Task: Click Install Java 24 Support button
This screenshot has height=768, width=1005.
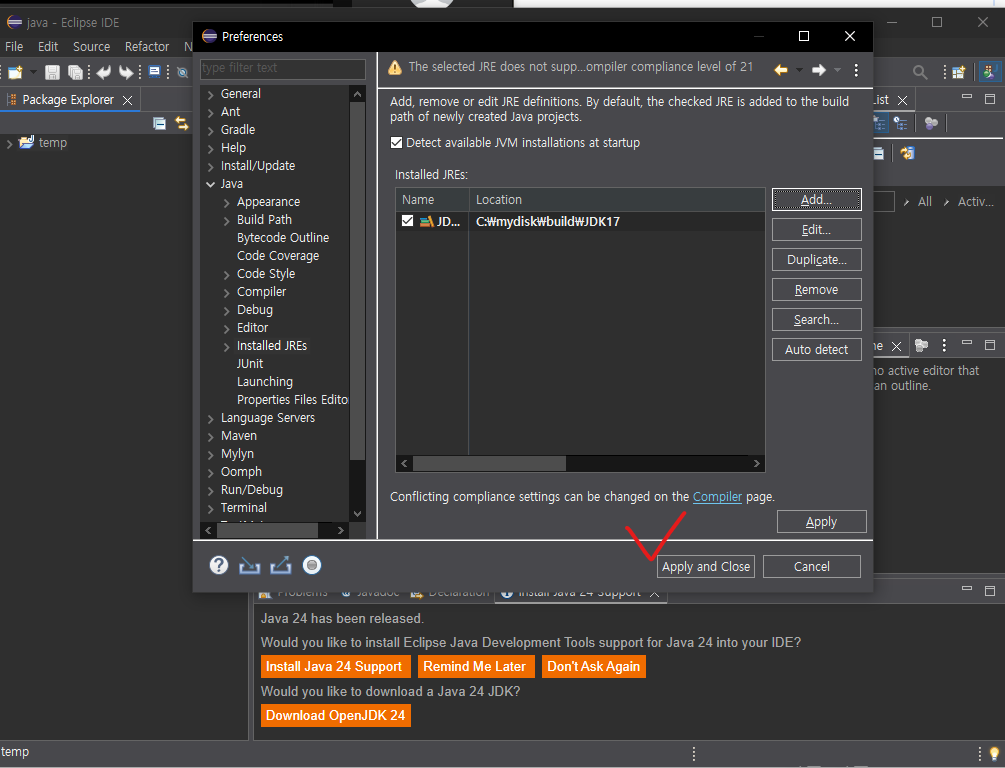Action: click(334, 667)
